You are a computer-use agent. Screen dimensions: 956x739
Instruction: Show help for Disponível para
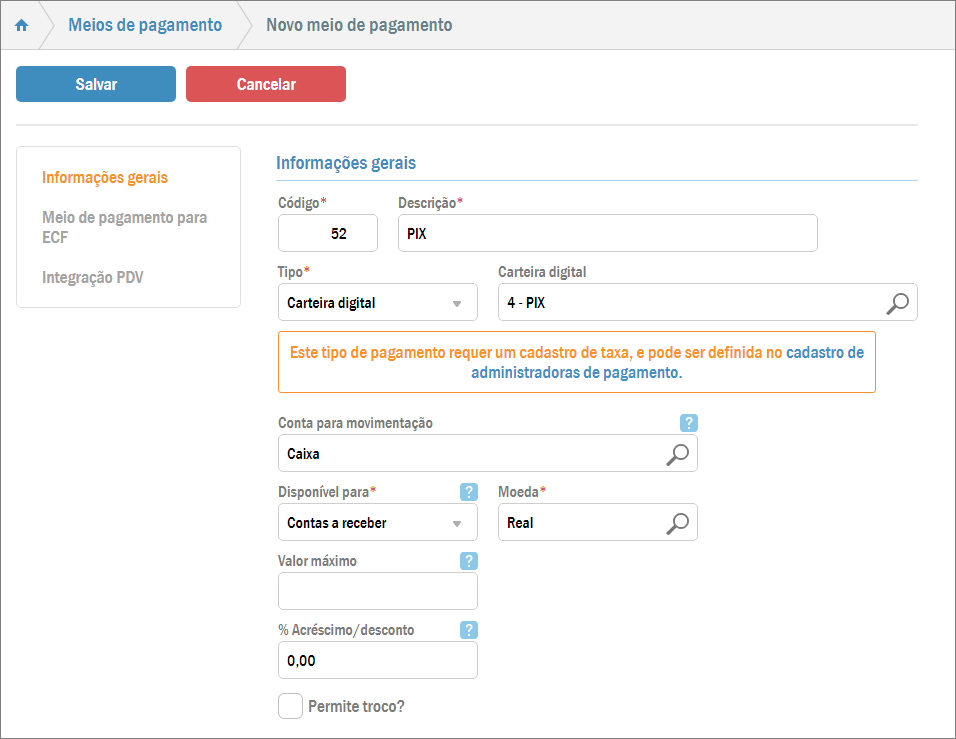click(x=468, y=492)
